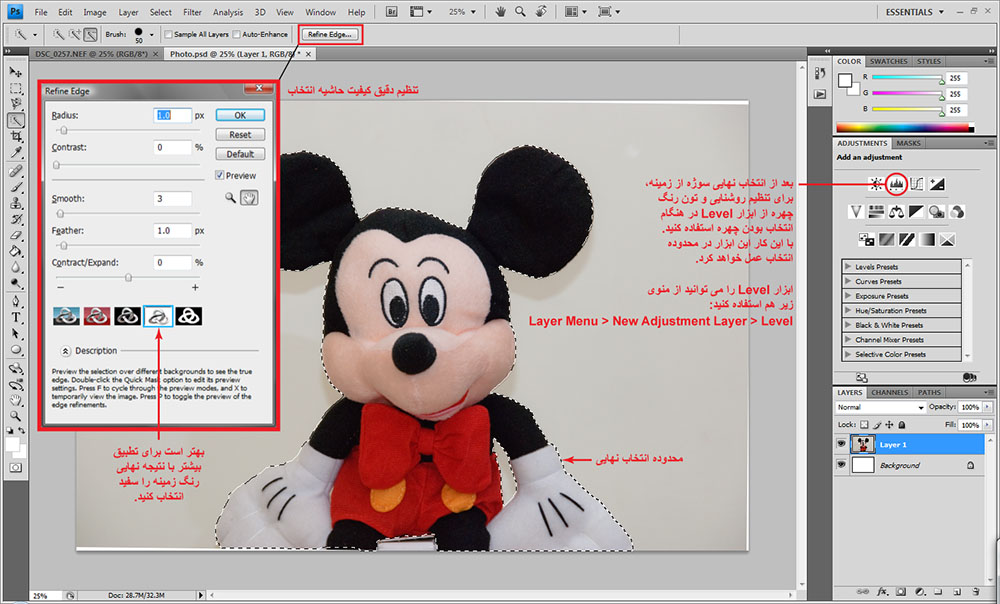
Task: Select the Quick Selection tool in toolbox
Action: click(16, 120)
